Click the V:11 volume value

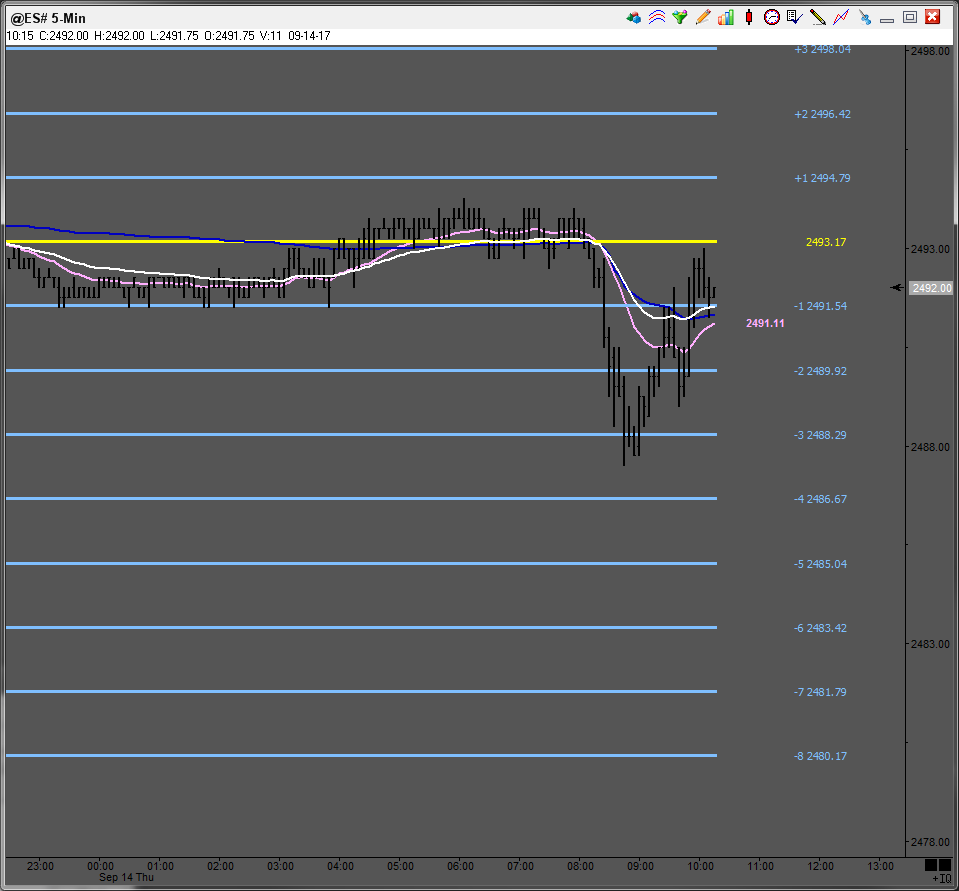pos(271,36)
